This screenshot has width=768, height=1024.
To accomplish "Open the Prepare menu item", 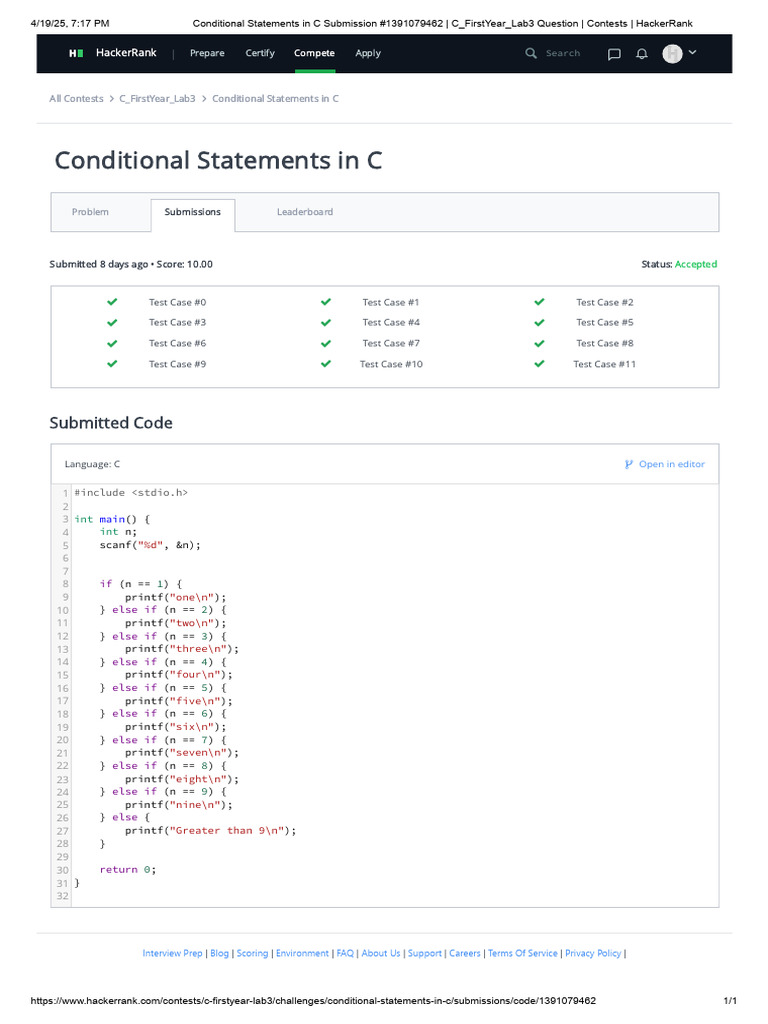I will (207, 53).
